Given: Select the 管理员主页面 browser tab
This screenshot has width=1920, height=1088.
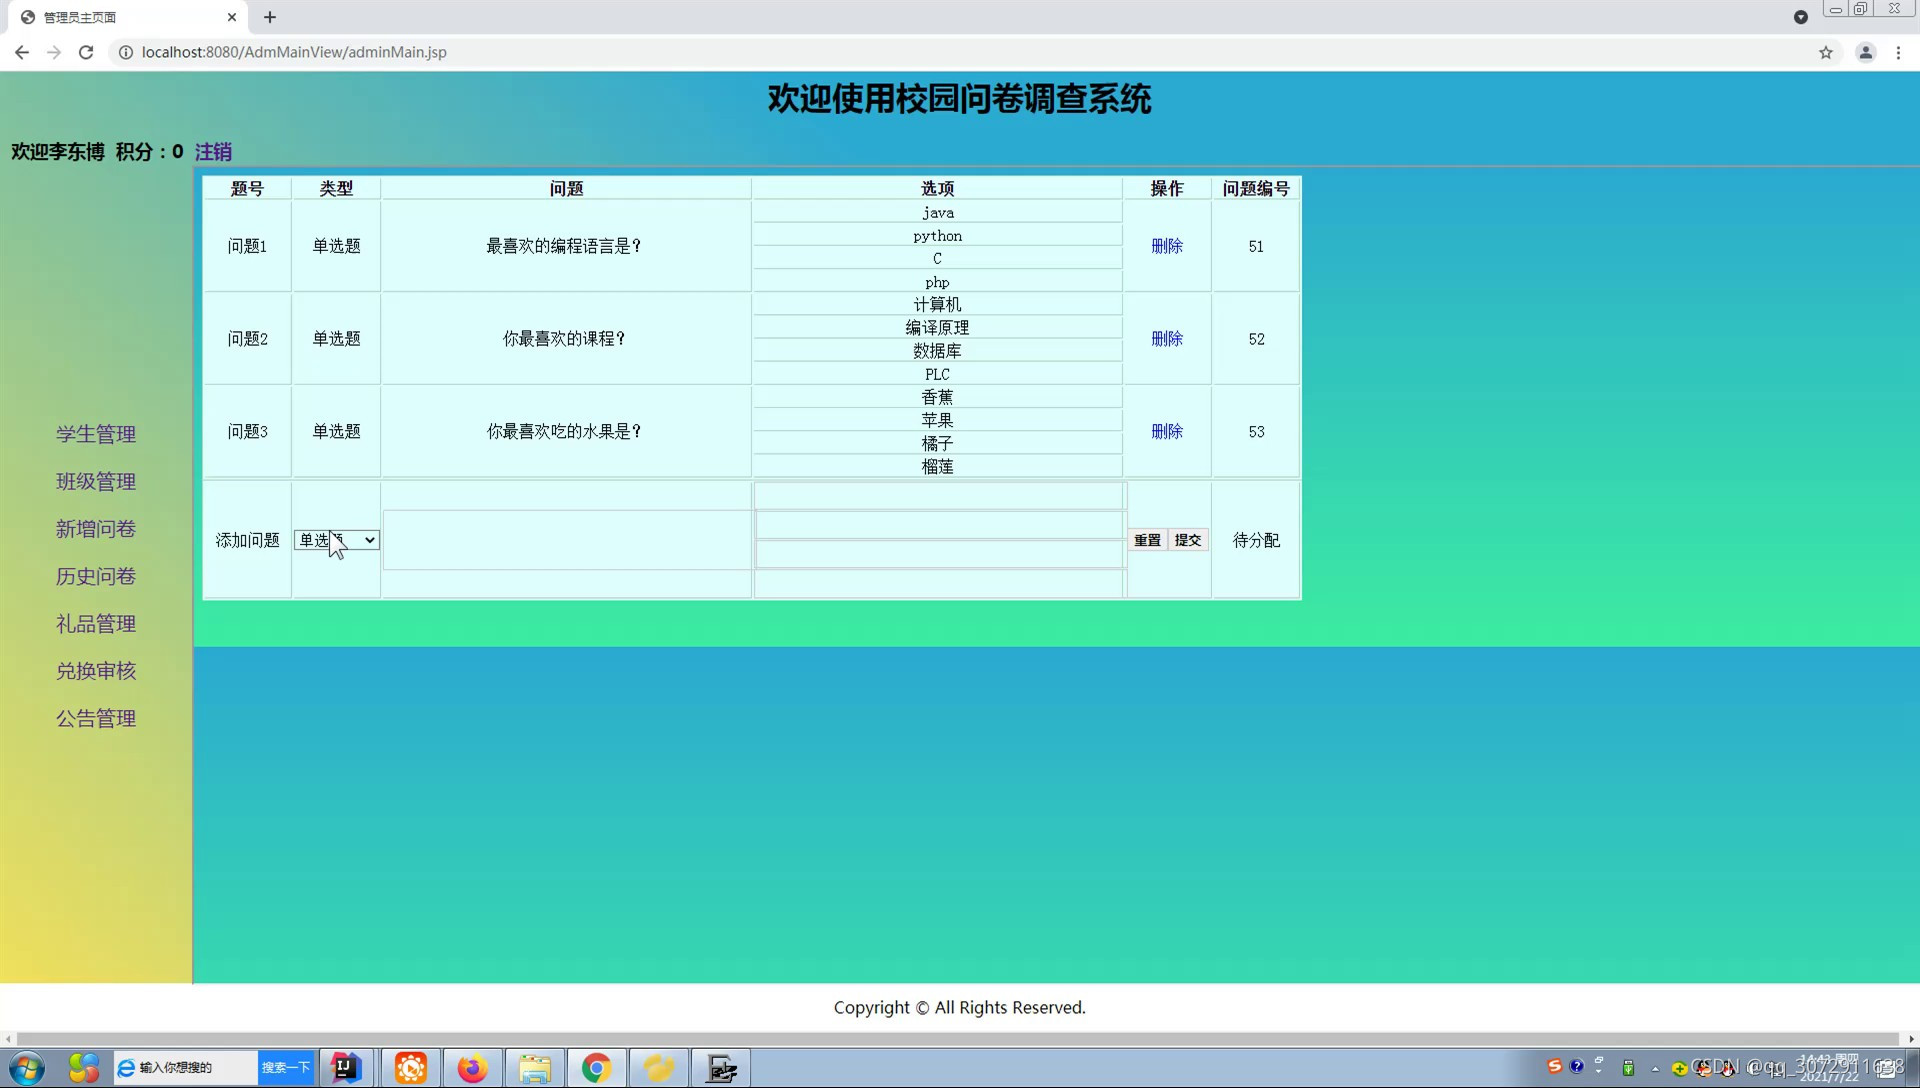Looking at the screenshot, I should tap(128, 17).
